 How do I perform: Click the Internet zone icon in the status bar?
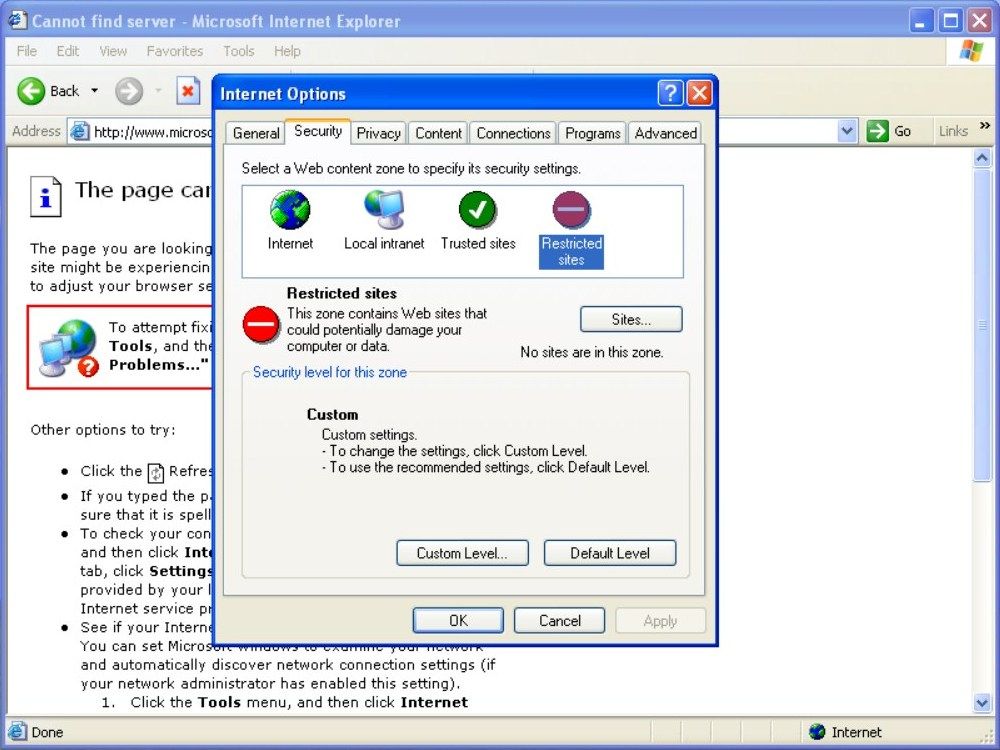tap(817, 732)
